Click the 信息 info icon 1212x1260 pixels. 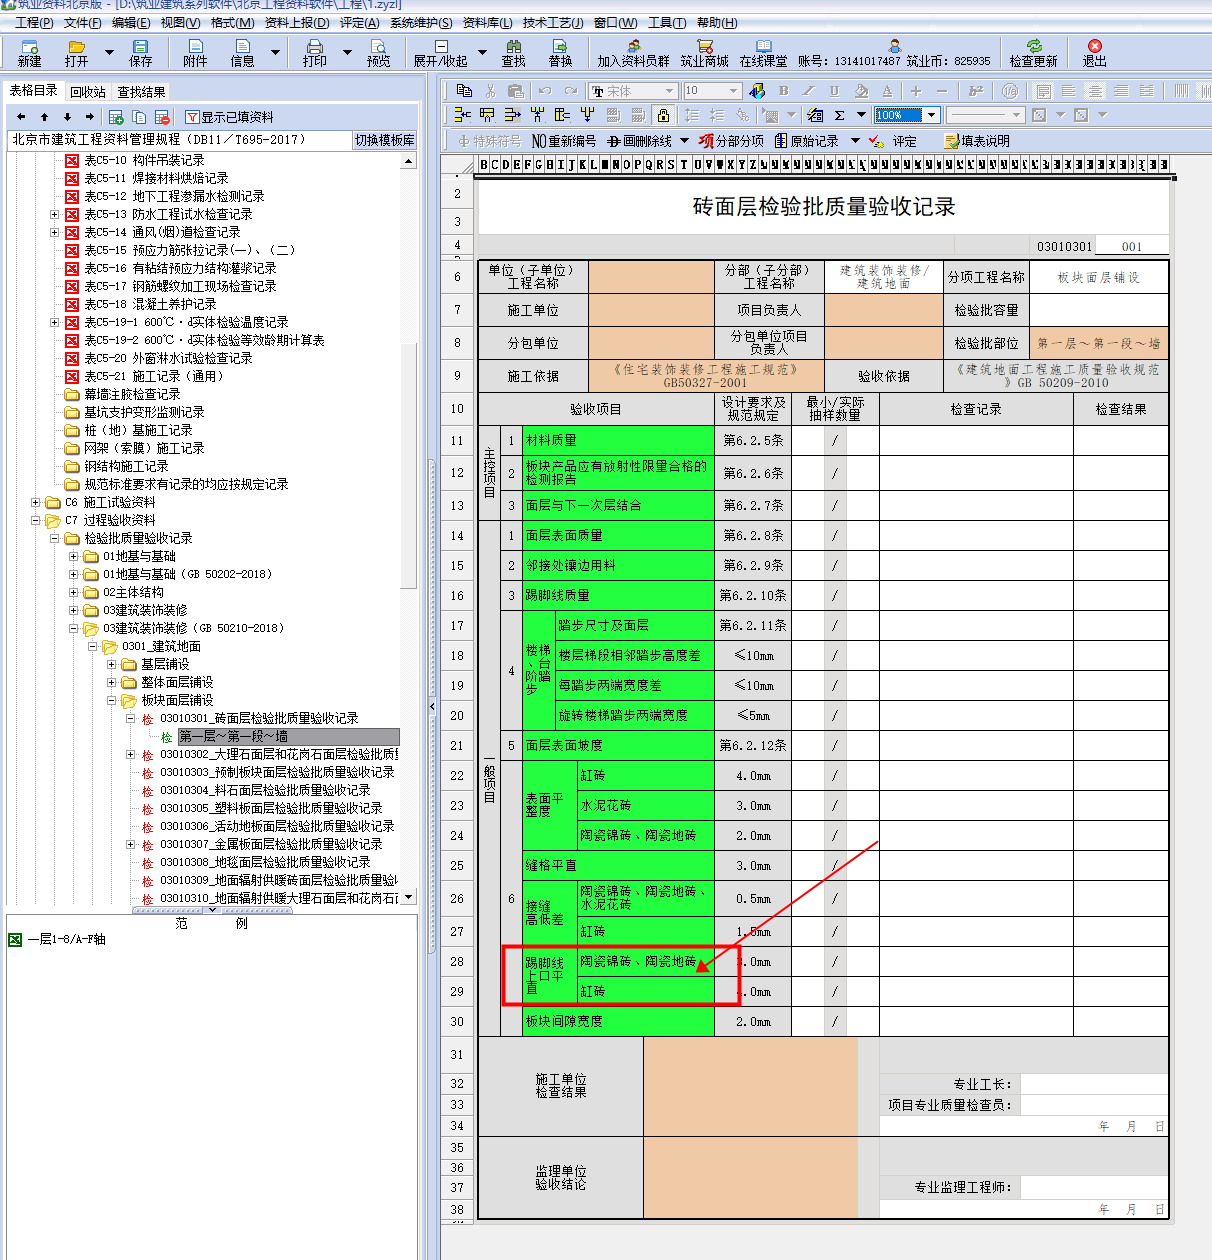point(242,53)
